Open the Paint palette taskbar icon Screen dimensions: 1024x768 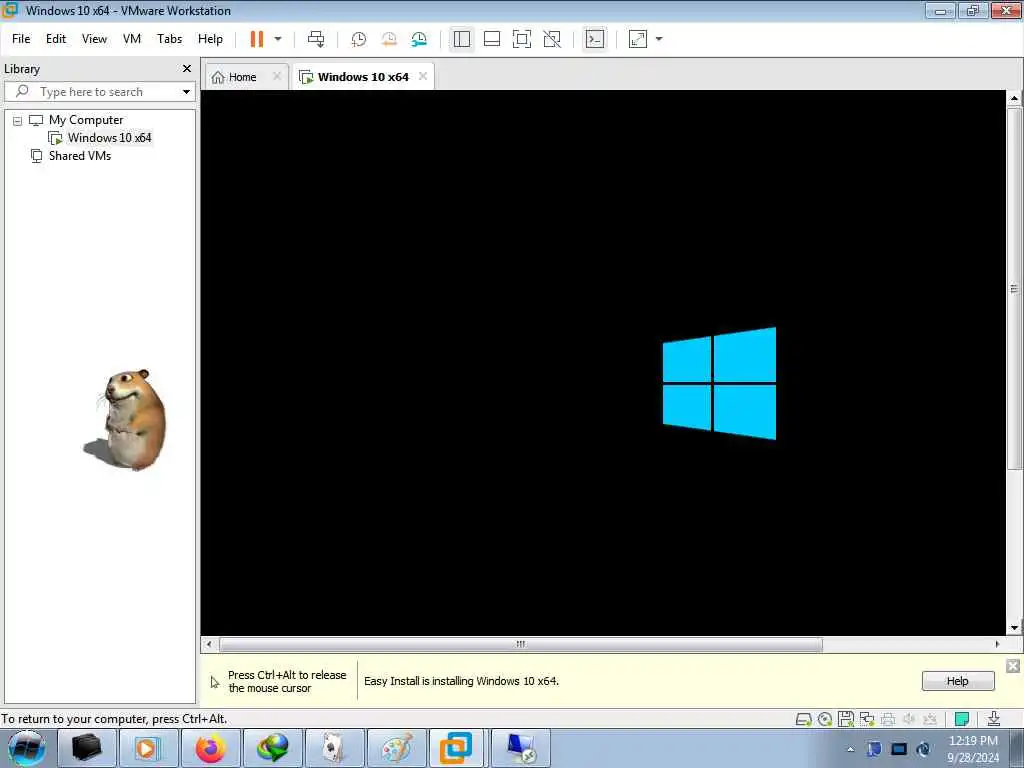tap(396, 748)
